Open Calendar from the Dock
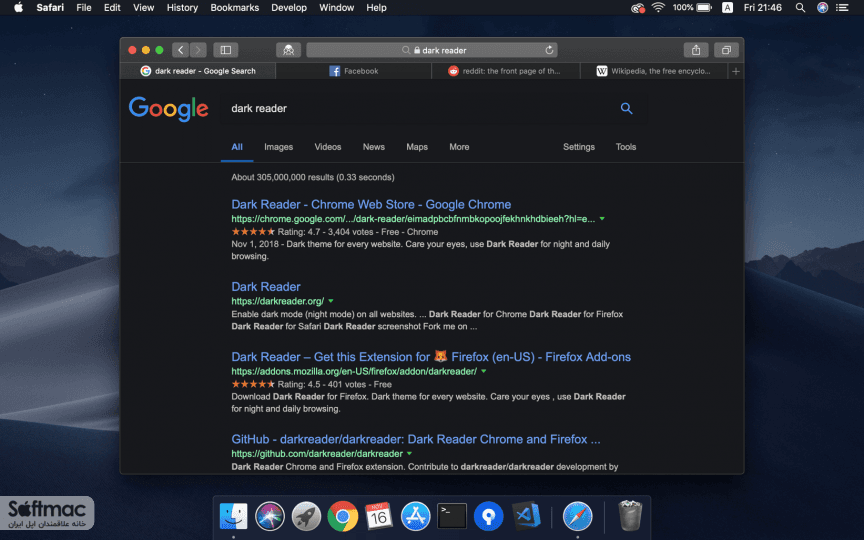 (379, 516)
